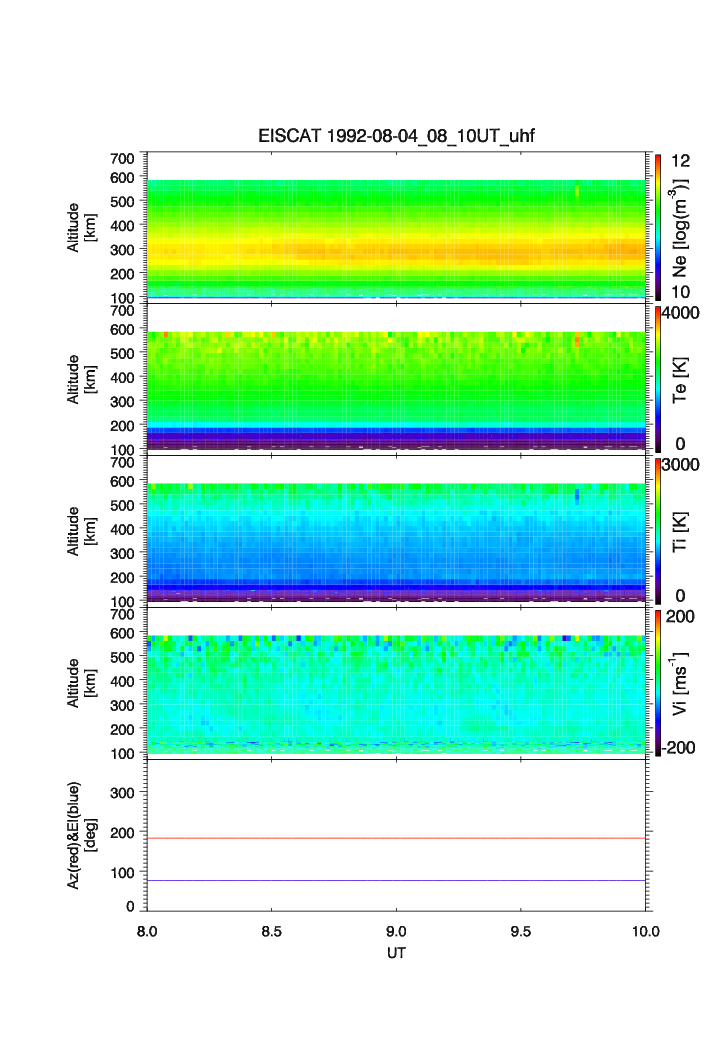Screen dimensions: 708x1063
Task: Click the 8.0 tick on UT axis
Action: tap(146, 931)
